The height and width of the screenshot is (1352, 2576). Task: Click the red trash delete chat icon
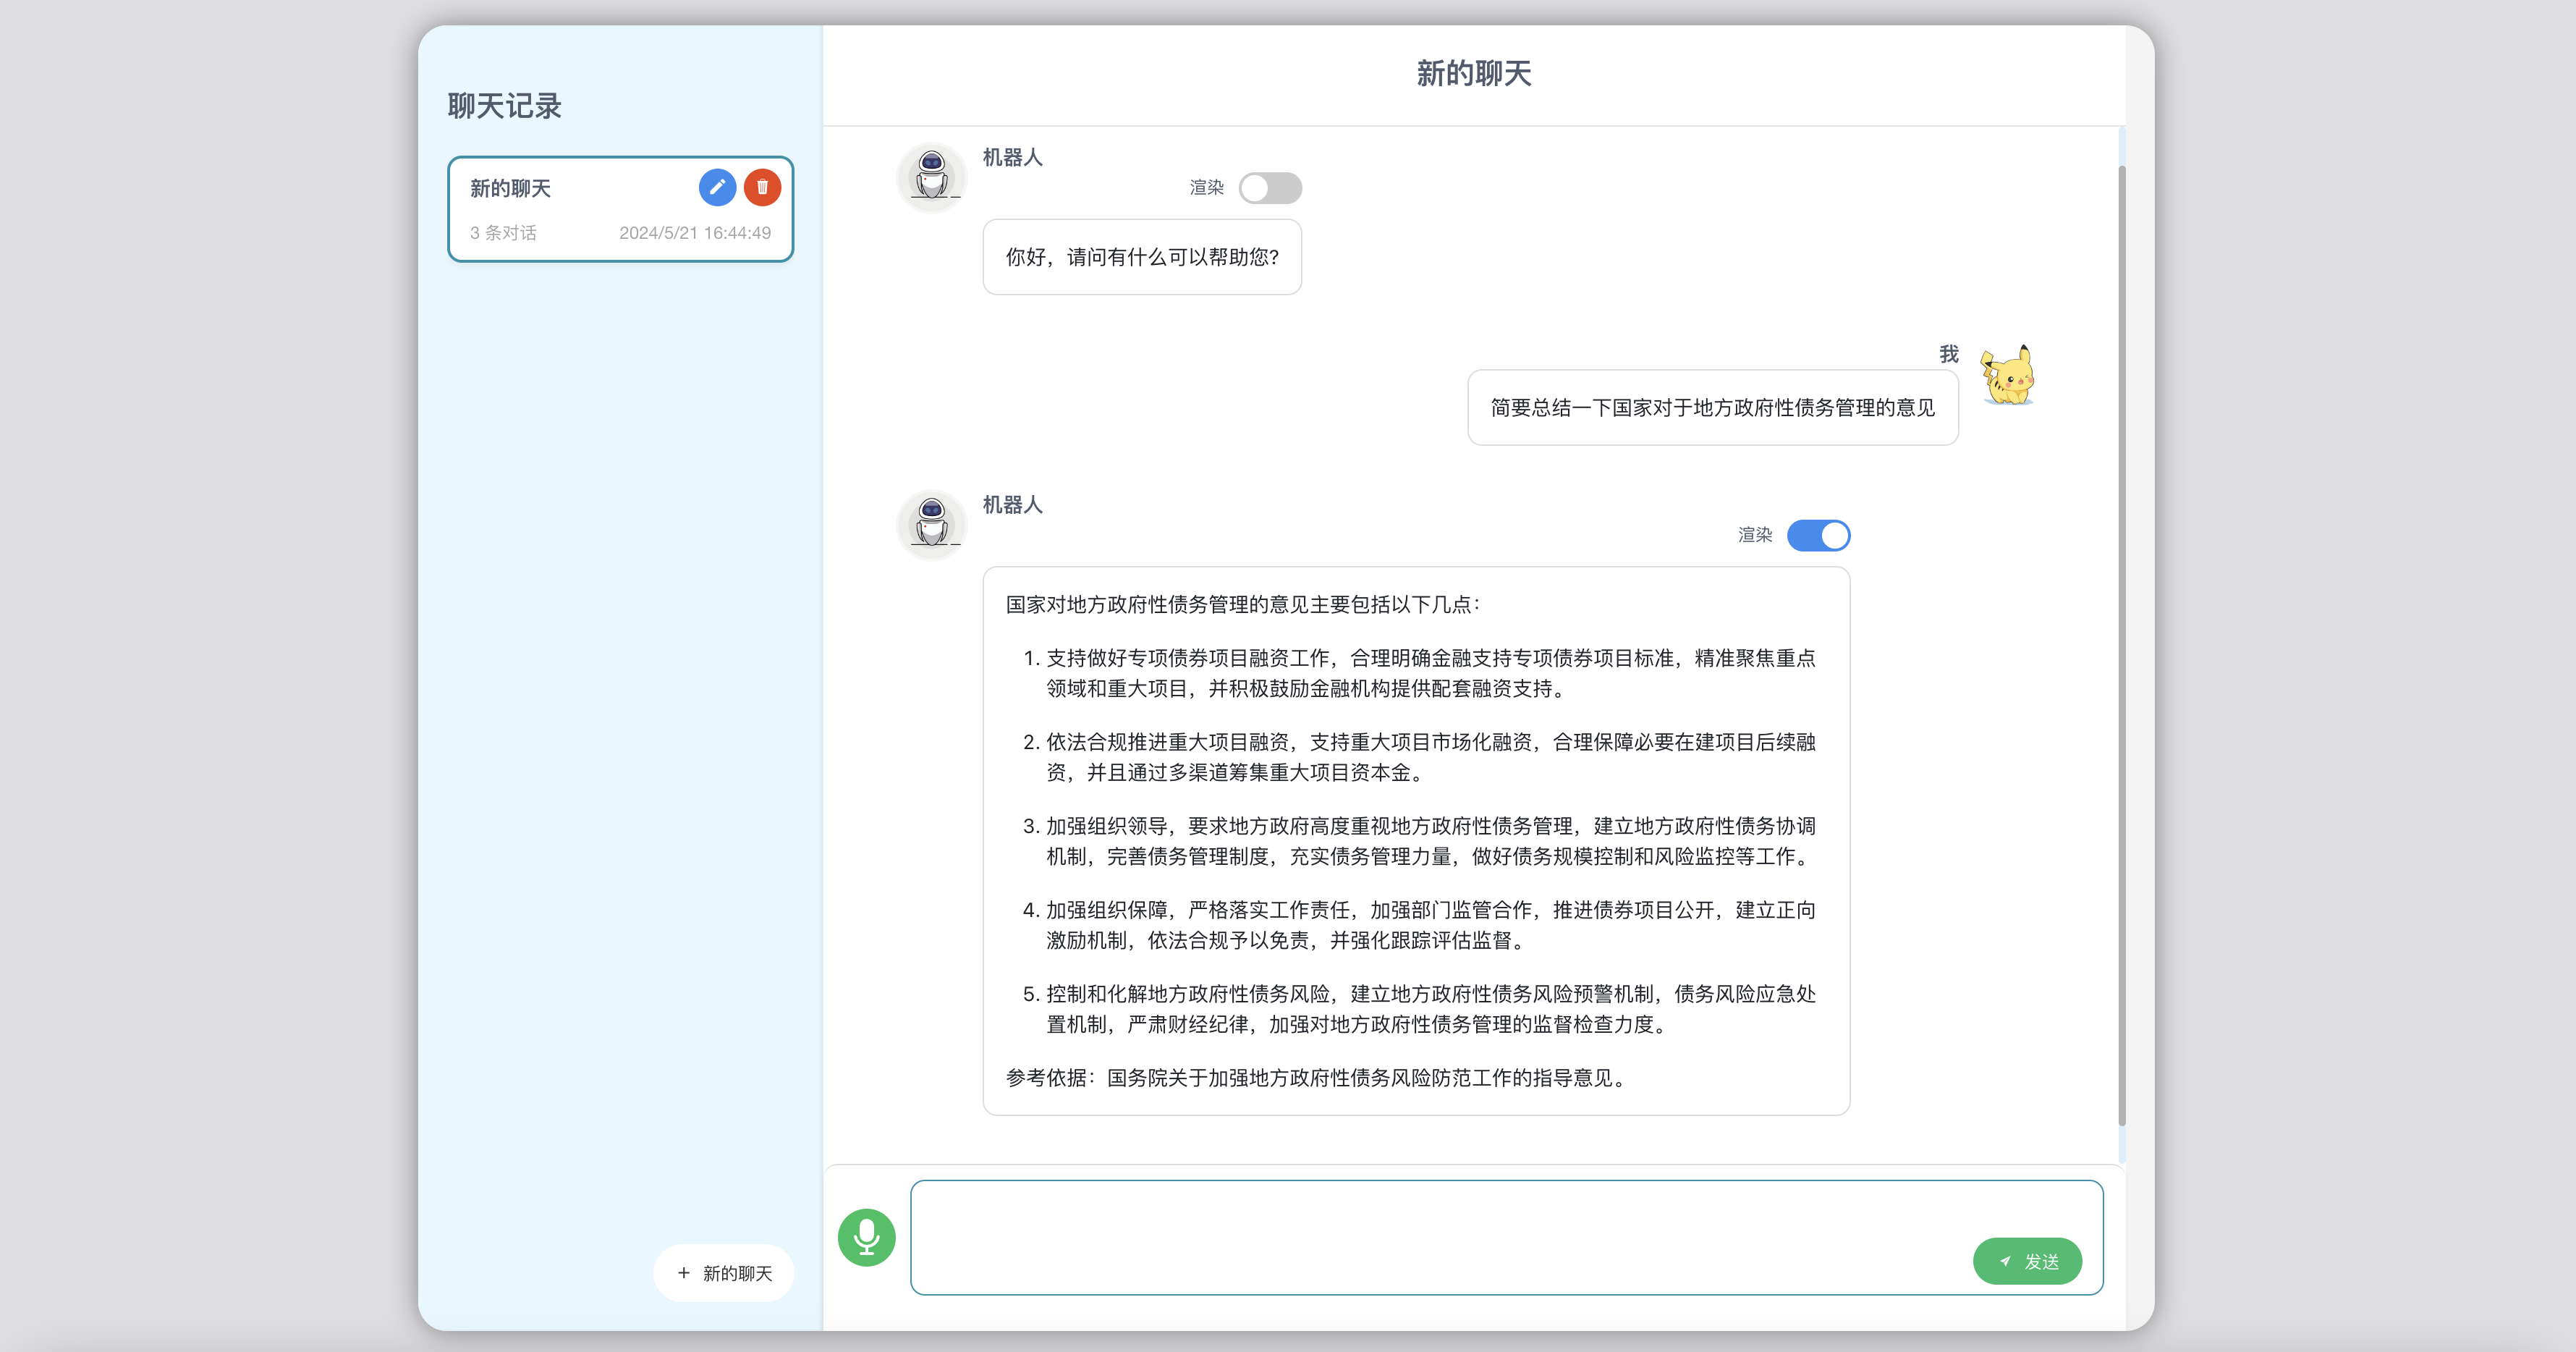point(762,187)
